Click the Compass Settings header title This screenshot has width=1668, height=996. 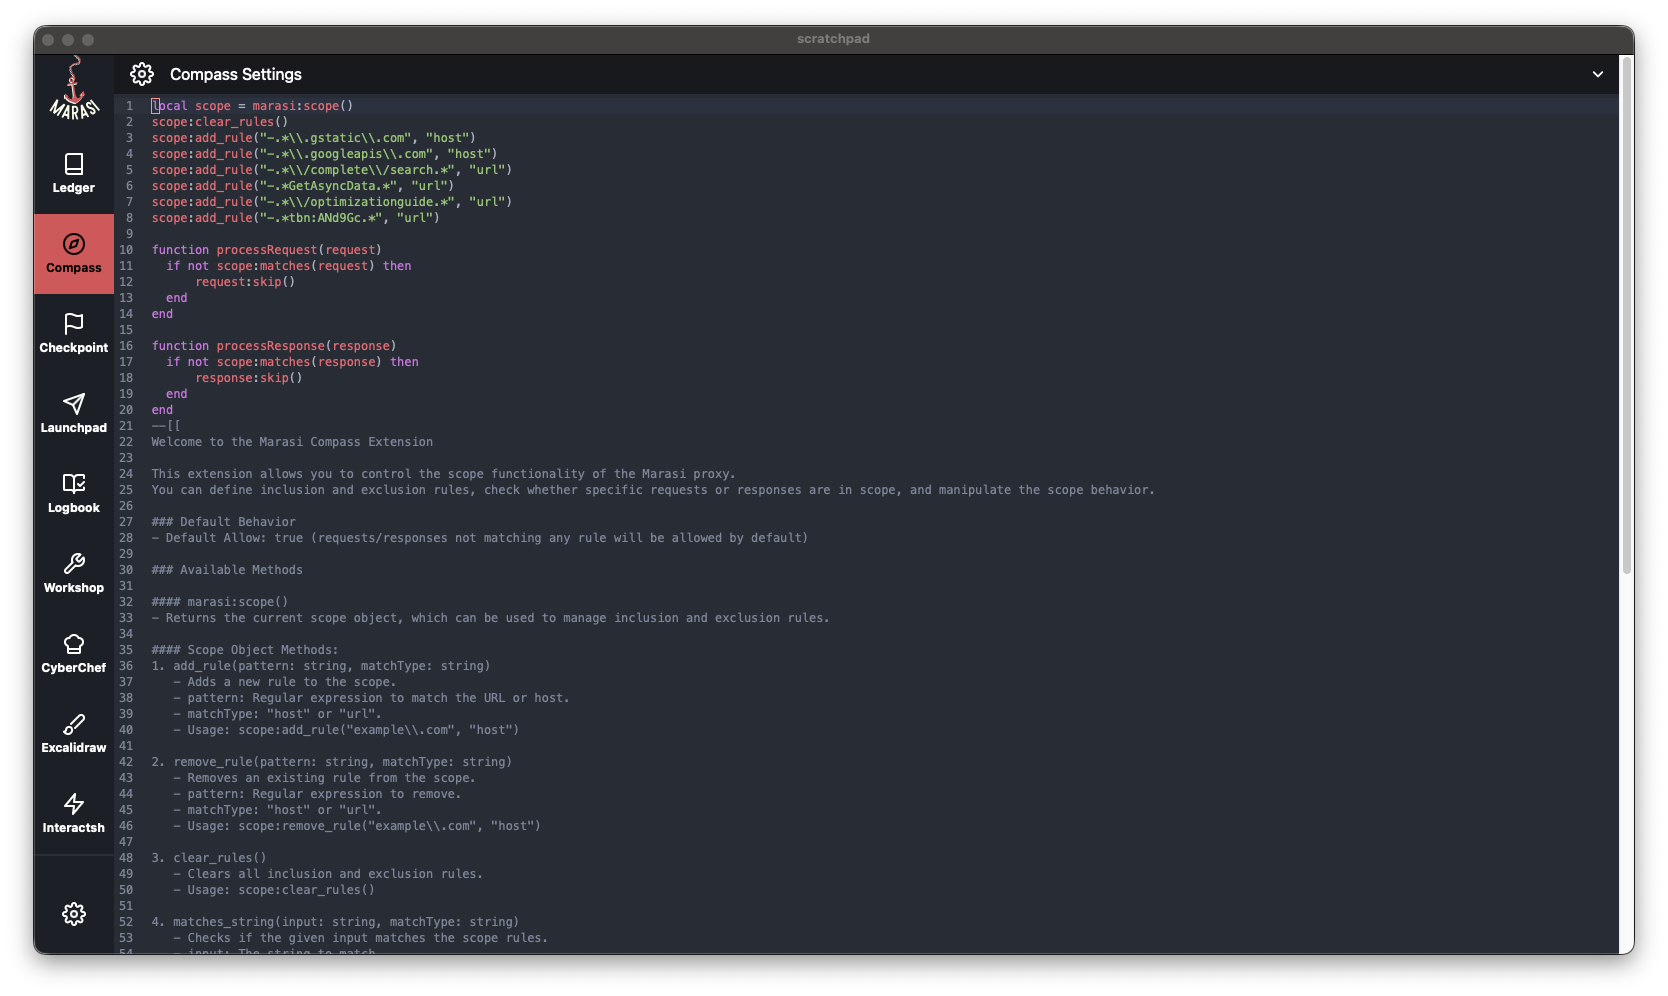pyautogui.click(x=236, y=74)
